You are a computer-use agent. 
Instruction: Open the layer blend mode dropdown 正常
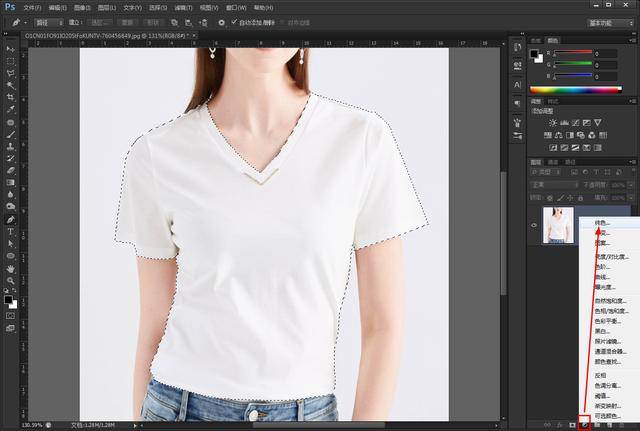[553, 184]
